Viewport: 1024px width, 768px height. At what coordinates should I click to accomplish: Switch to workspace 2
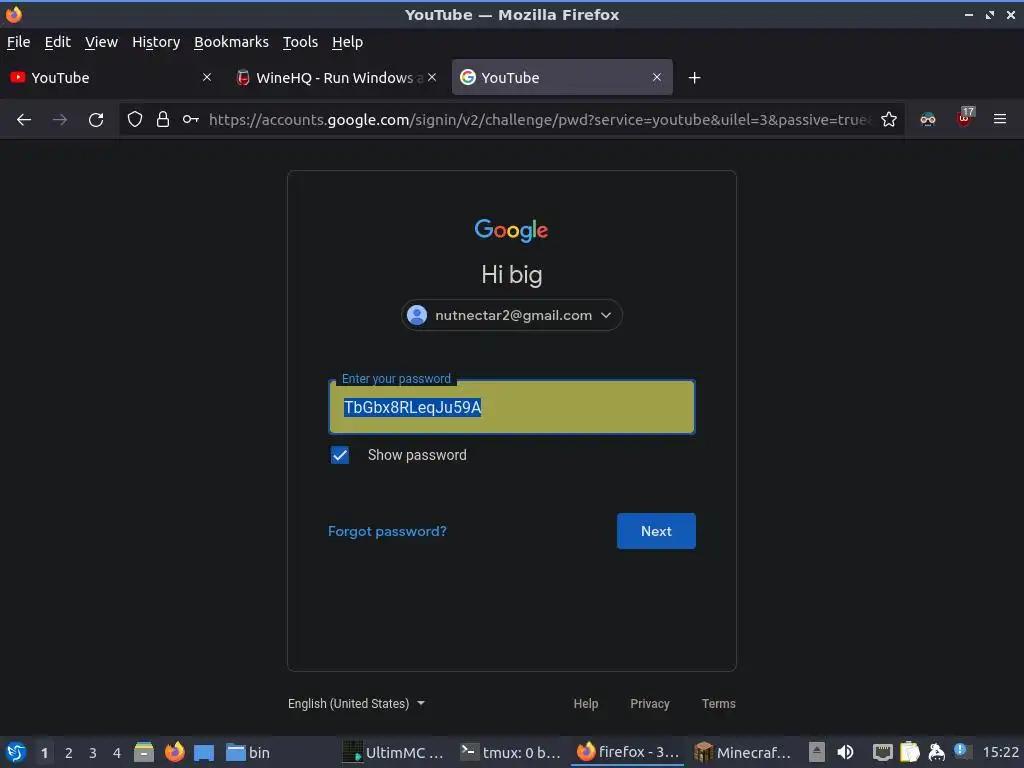click(x=69, y=752)
